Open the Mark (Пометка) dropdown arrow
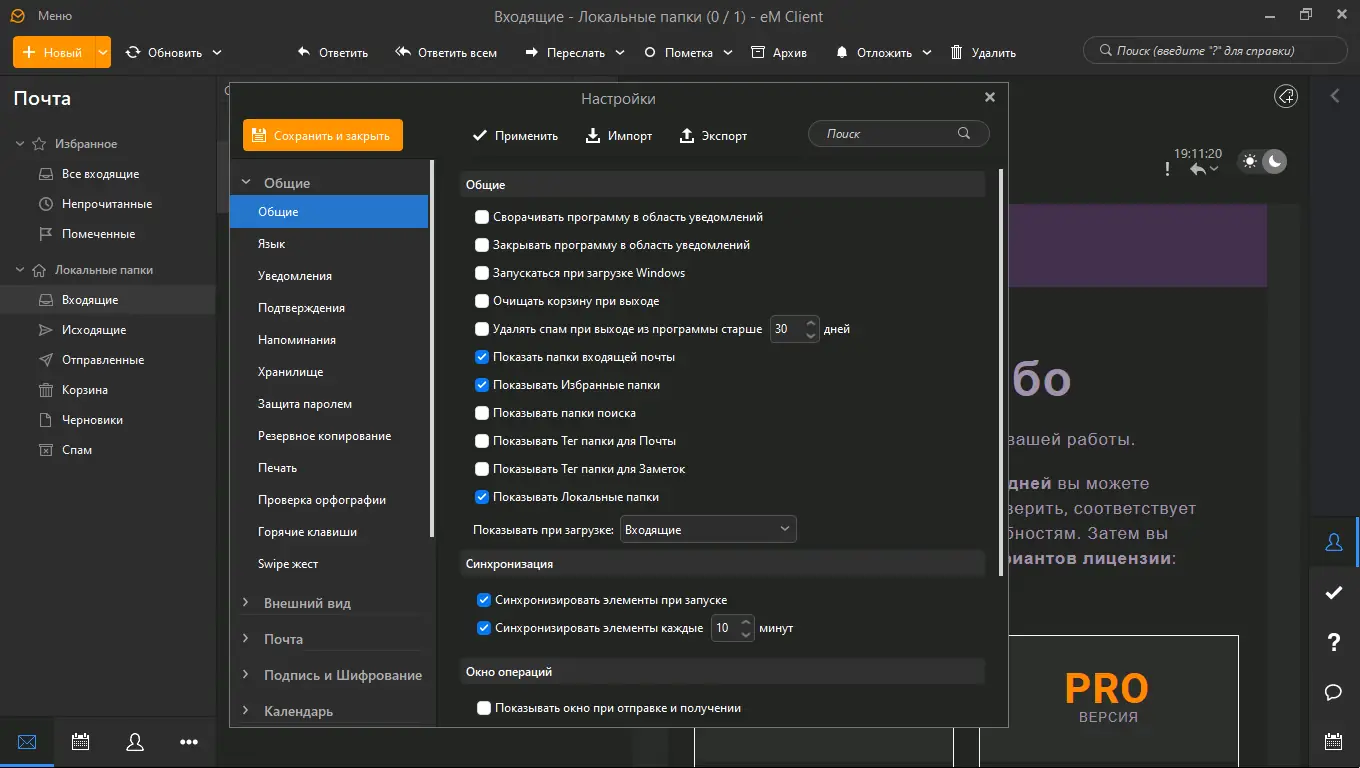 coord(728,52)
